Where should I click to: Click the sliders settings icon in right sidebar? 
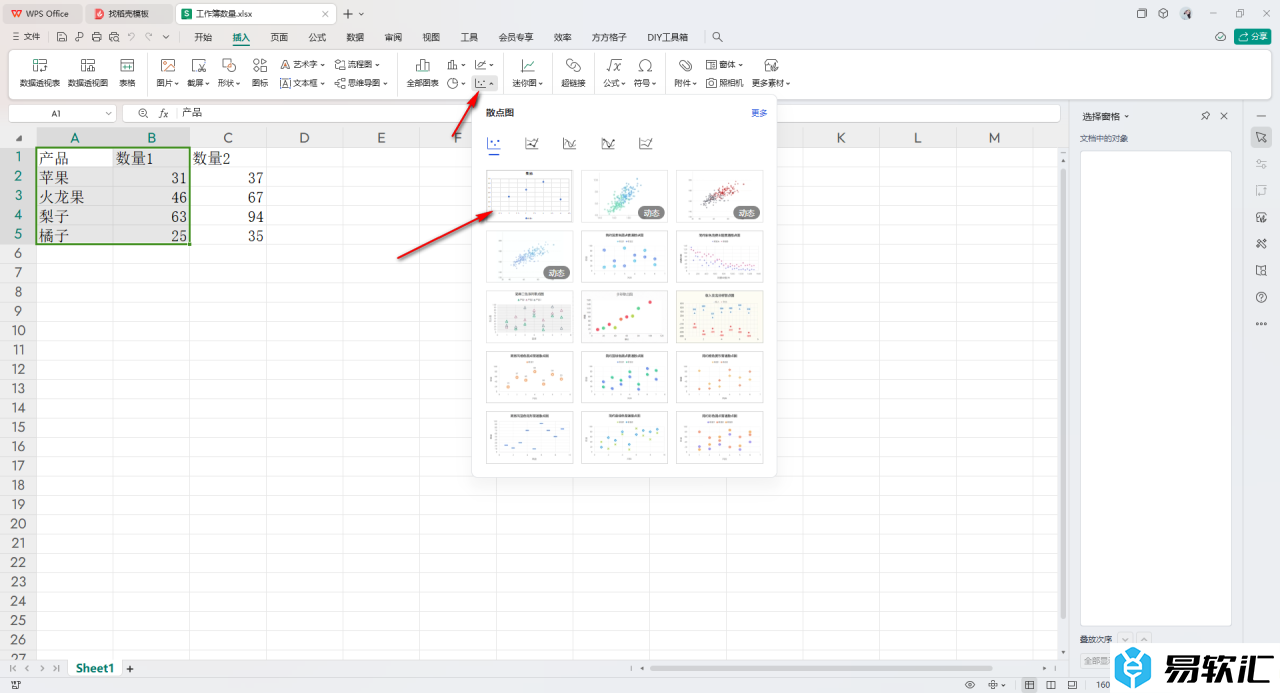[1261, 163]
